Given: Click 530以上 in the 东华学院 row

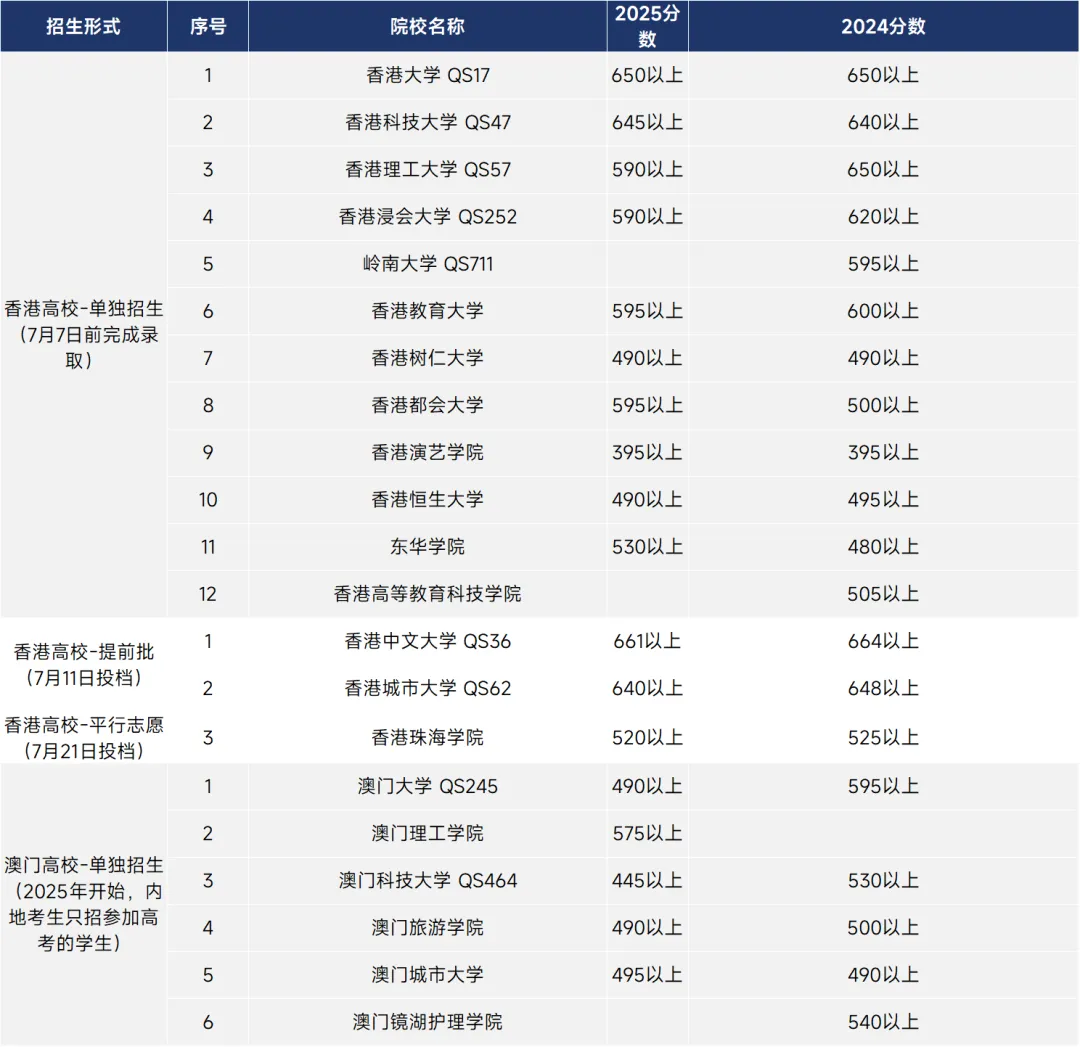Looking at the screenshot, I should [647, 547].
